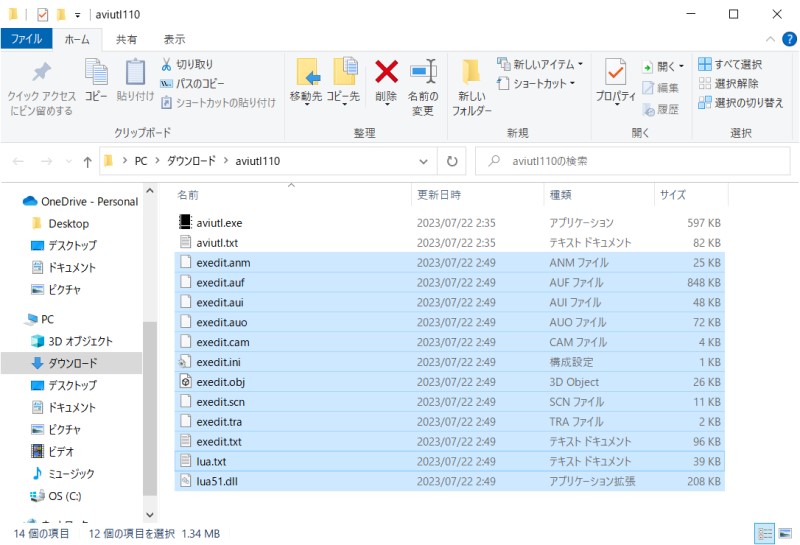
Task: Select OS (C:) drive in navigation pane
Action: 56,496
